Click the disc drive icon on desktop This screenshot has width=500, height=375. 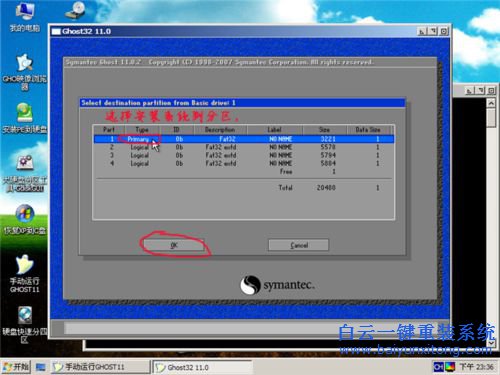tap(75, 11)
